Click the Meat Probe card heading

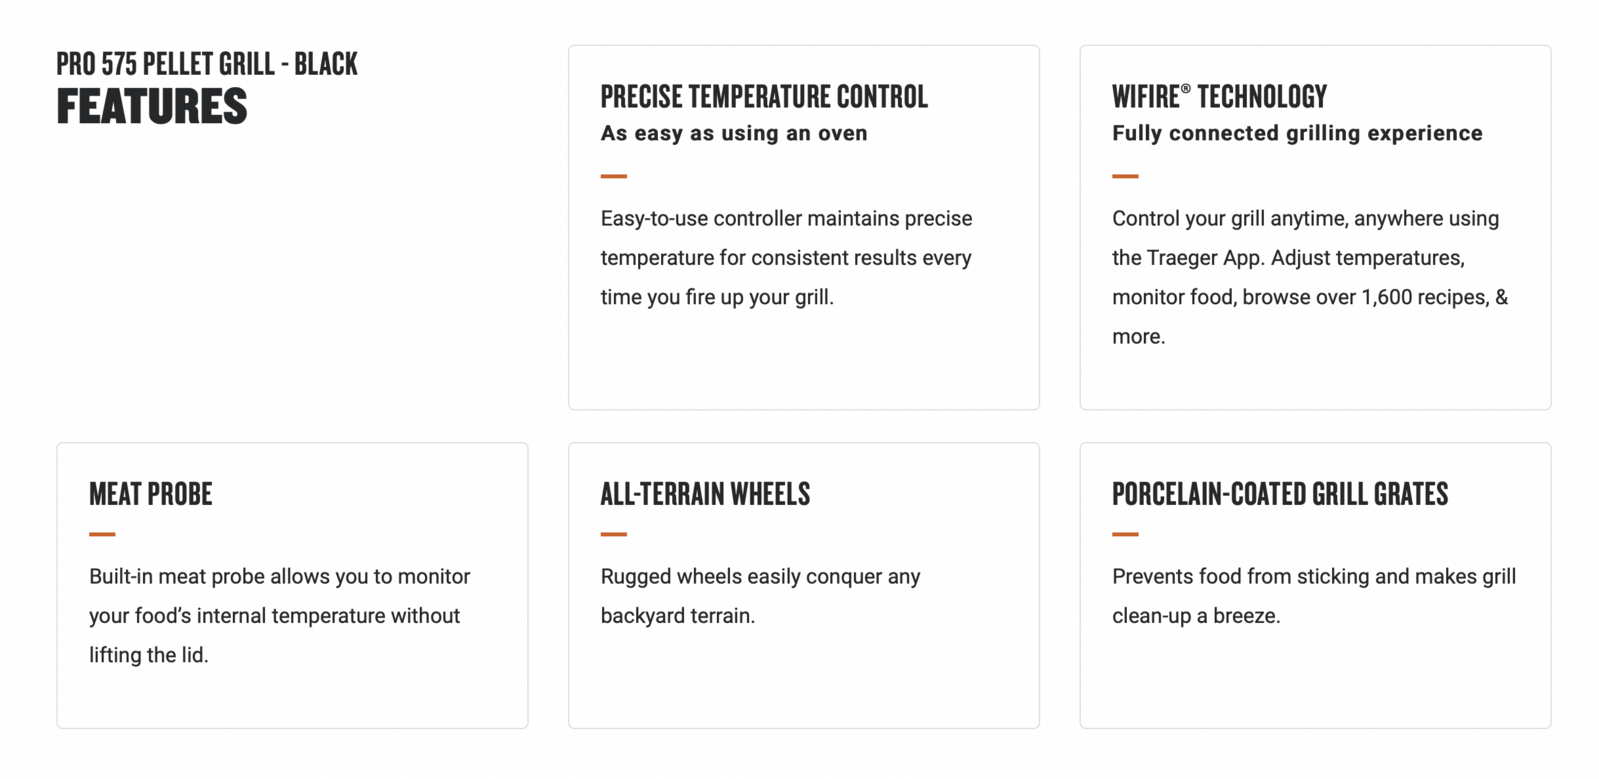151,494
